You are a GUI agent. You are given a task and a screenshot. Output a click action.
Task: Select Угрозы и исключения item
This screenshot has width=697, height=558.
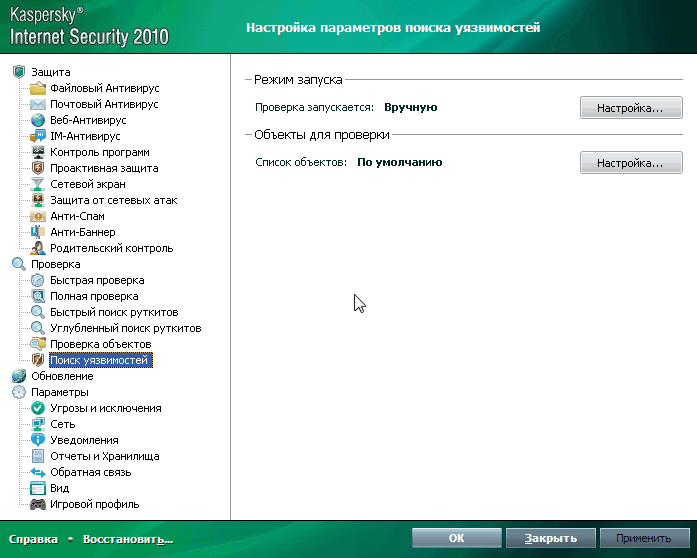click(106, 408)
